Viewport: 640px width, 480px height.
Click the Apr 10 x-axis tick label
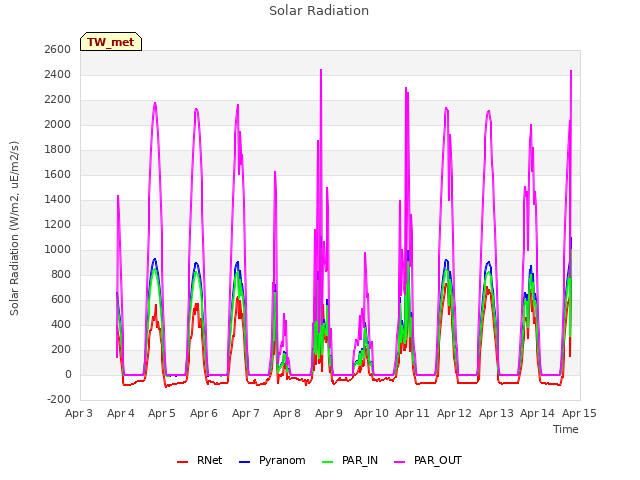[371, 413]
